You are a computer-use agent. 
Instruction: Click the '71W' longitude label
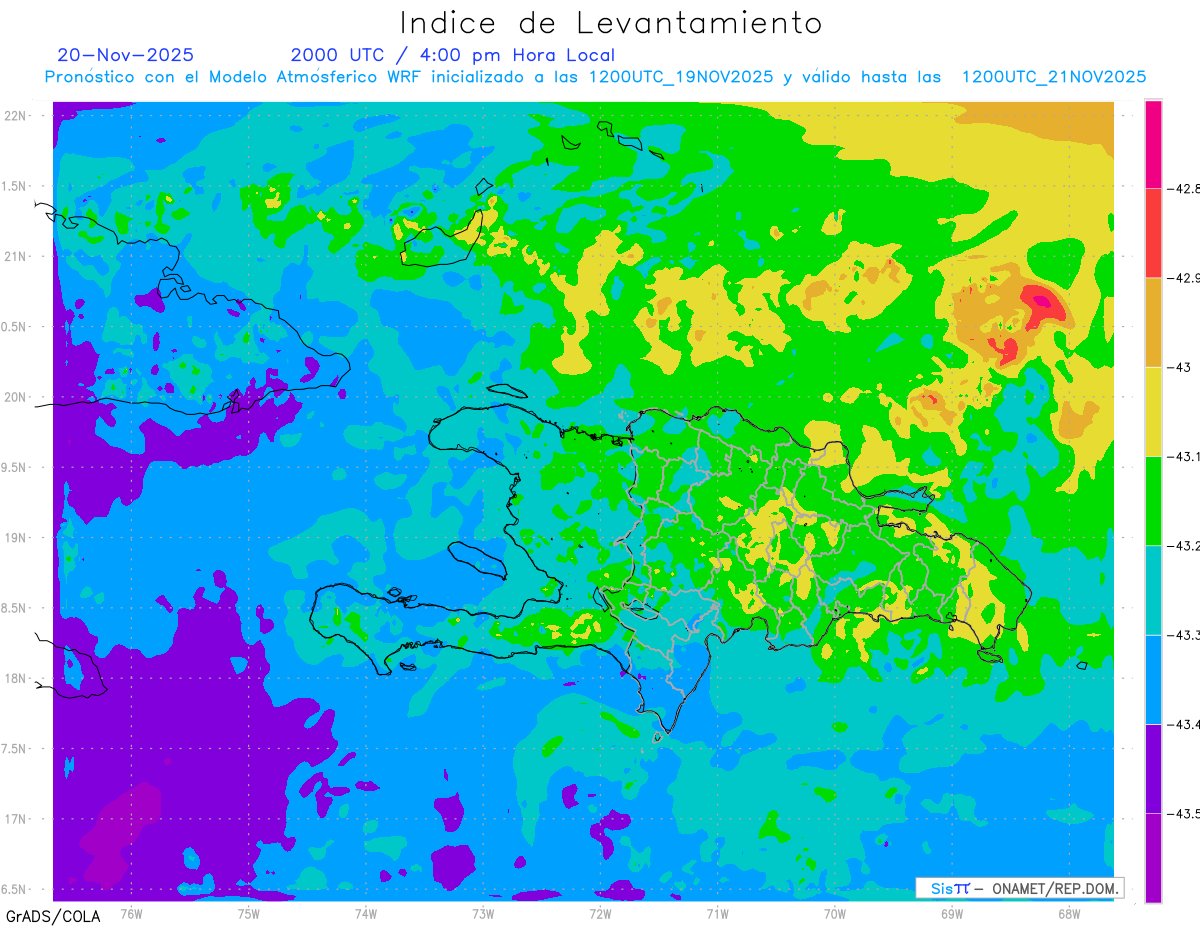coord(717,913)
